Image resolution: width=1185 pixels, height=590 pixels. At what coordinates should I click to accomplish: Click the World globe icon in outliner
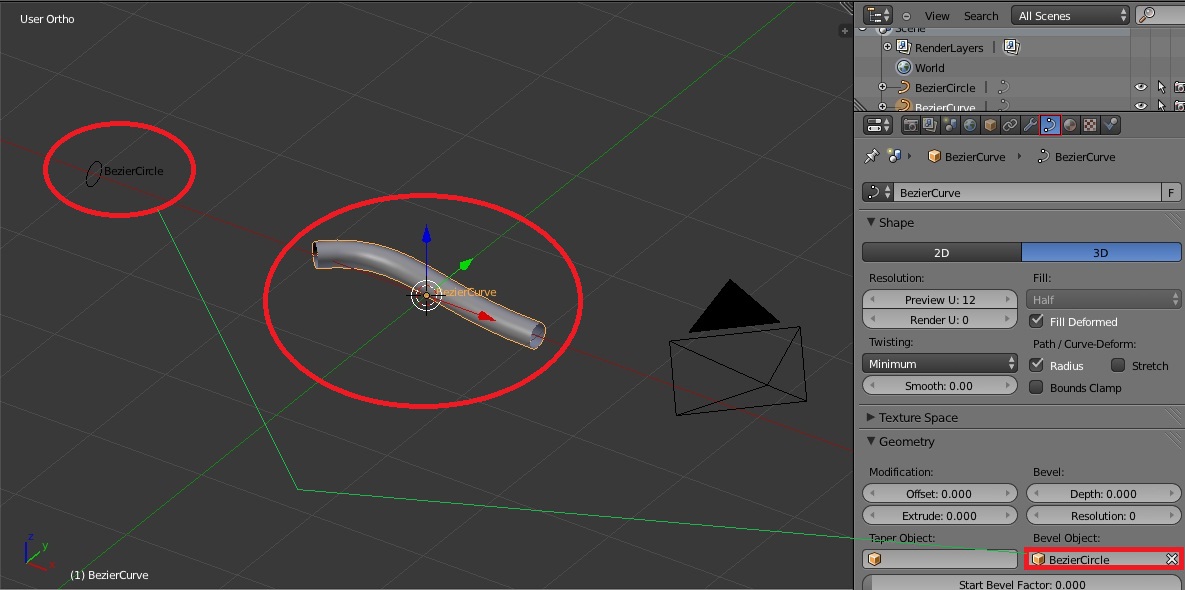click(904, 67)
